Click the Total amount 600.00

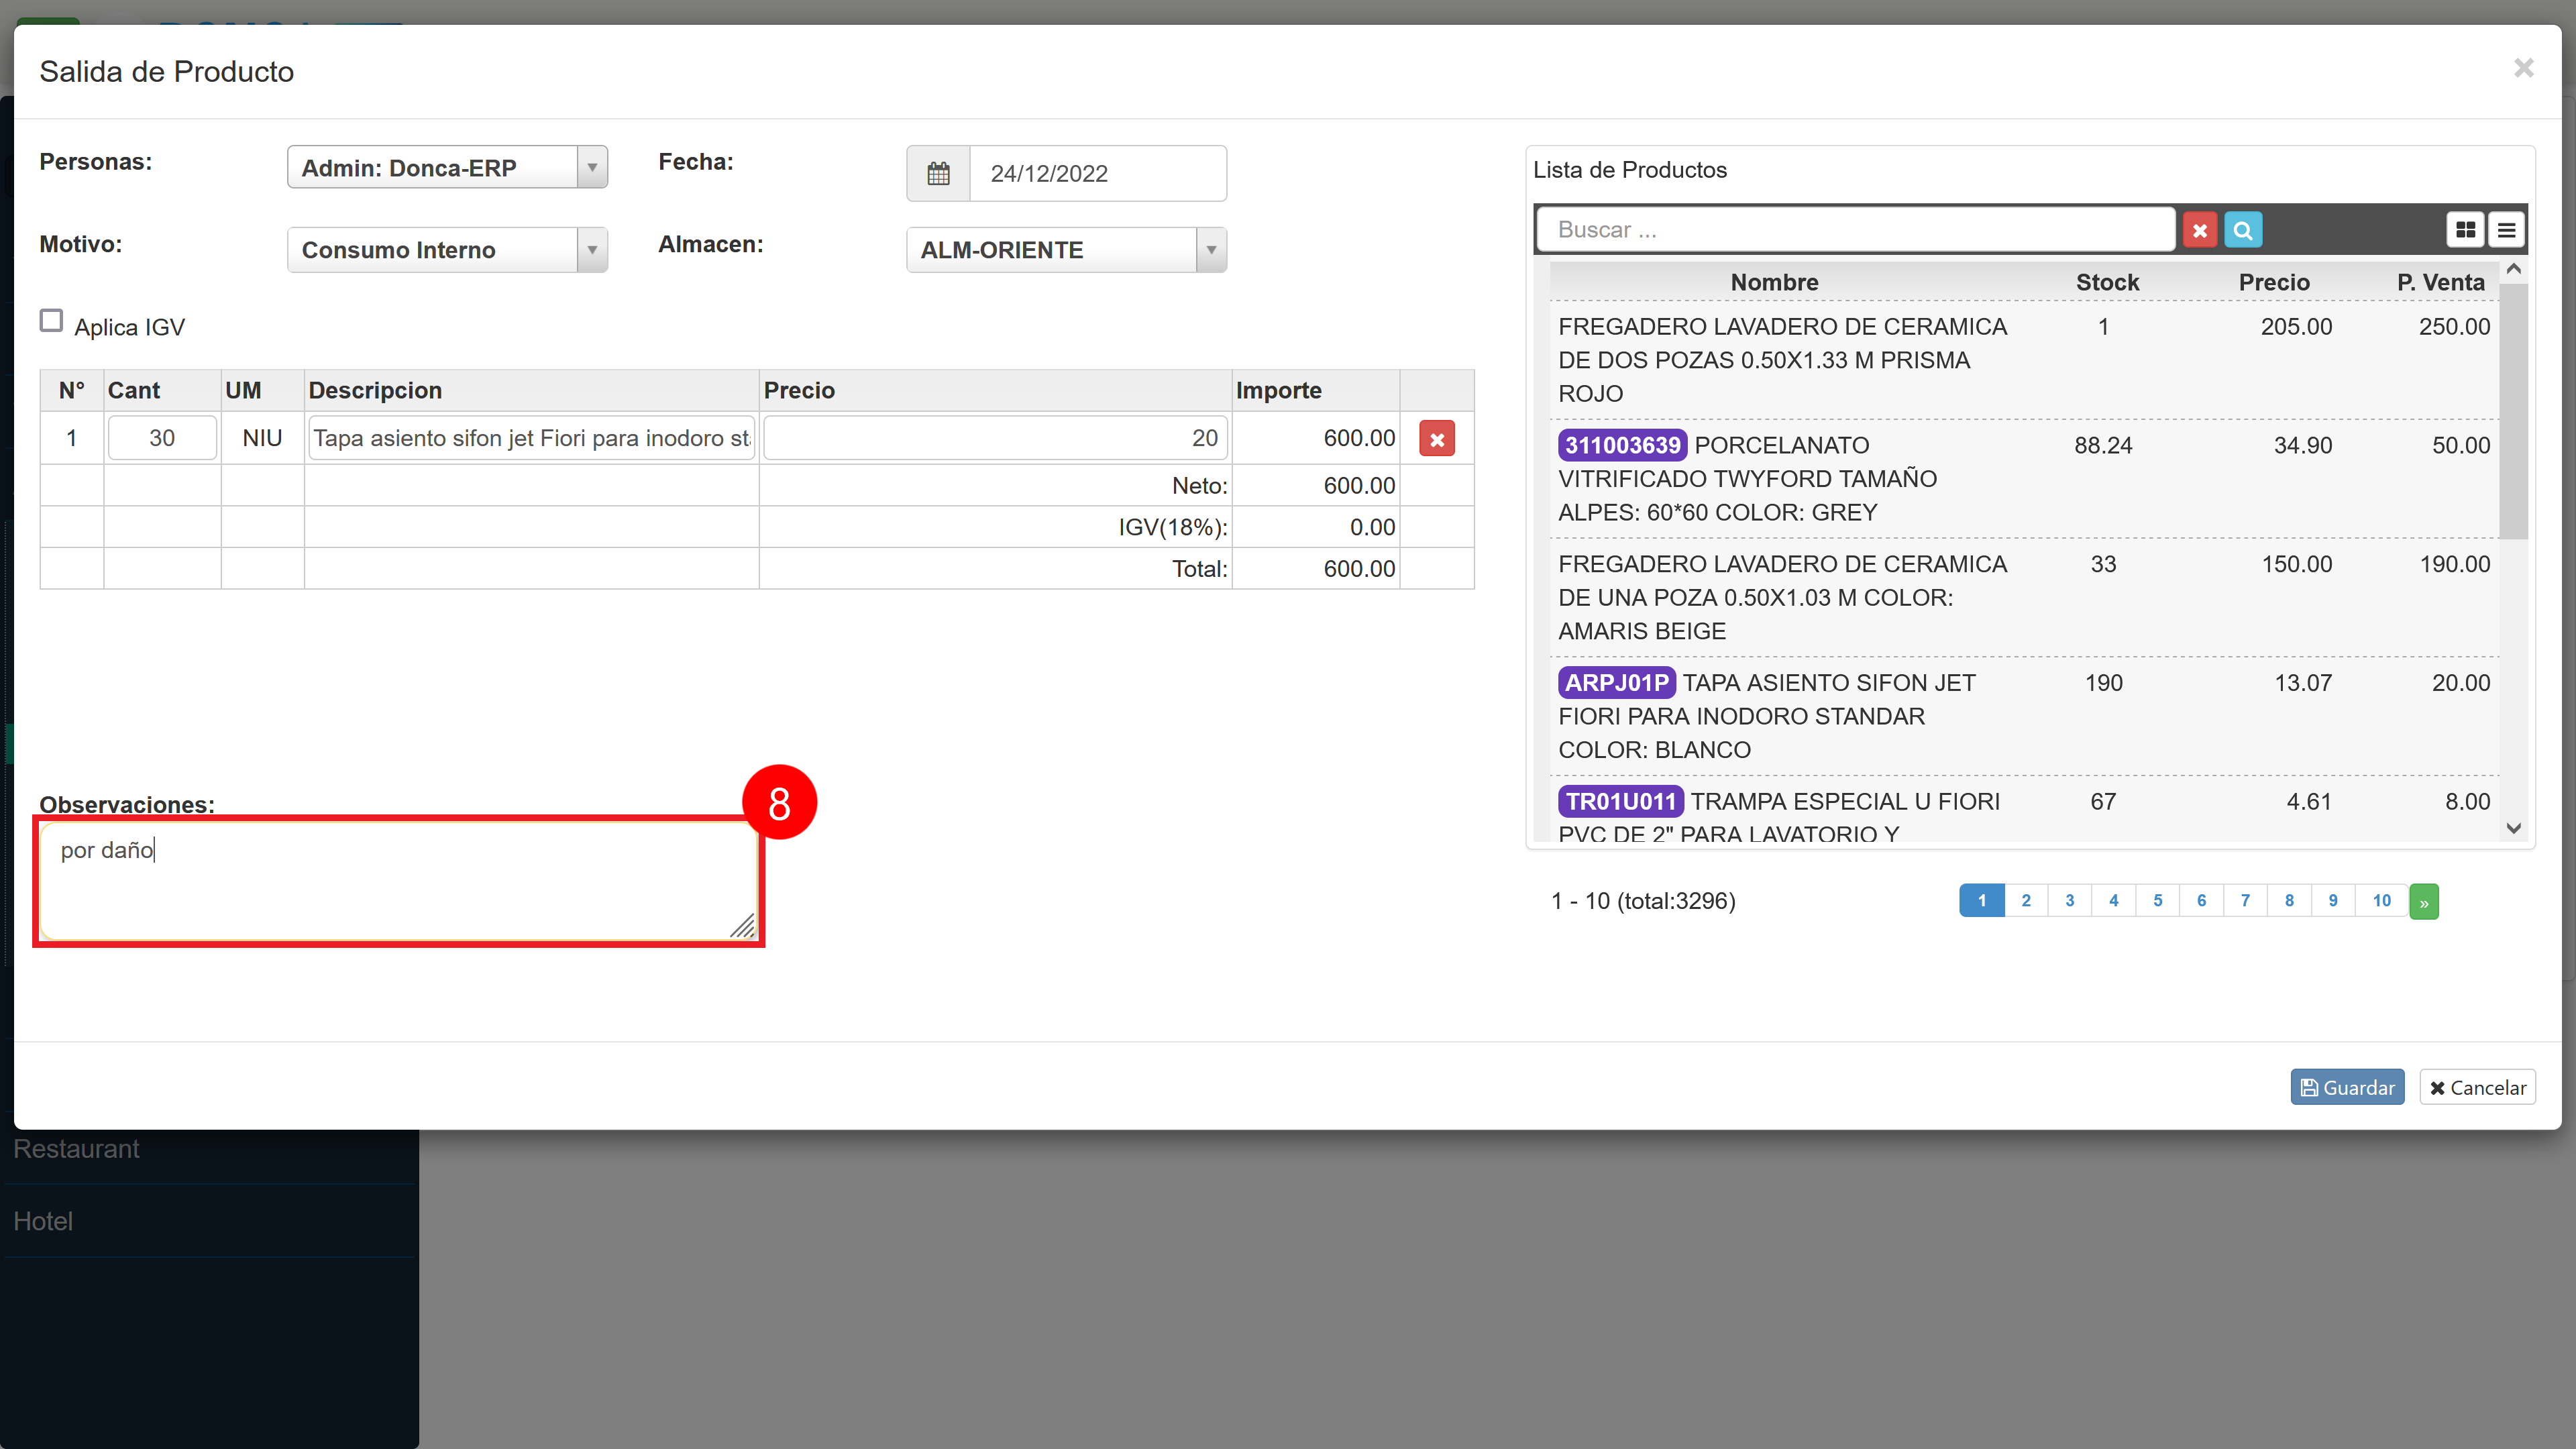pyautogui.click(x=1359, y=569)
